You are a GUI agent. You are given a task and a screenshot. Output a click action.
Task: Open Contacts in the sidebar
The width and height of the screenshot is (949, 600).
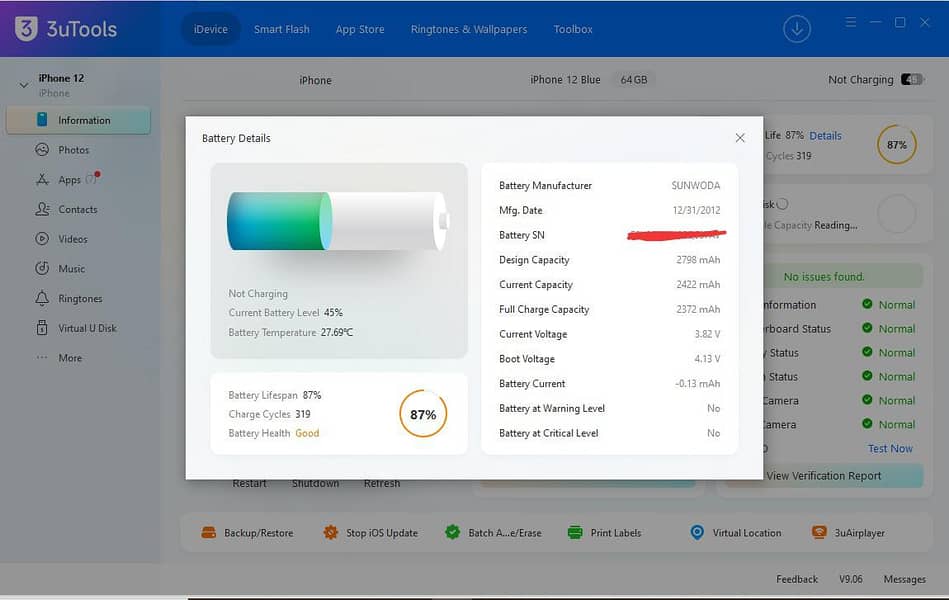click(x=78, y=209)
